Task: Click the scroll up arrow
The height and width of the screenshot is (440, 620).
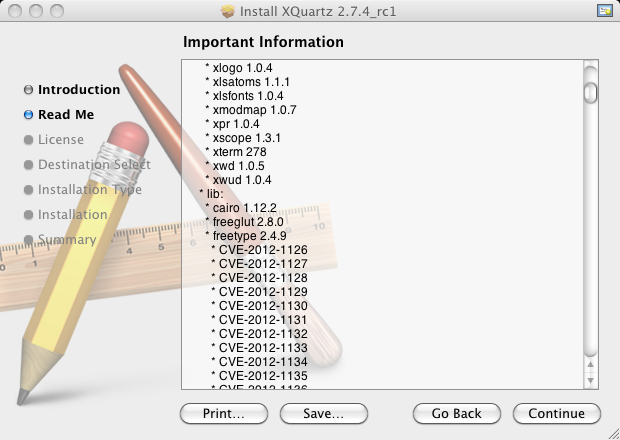Action: (590, 365)
